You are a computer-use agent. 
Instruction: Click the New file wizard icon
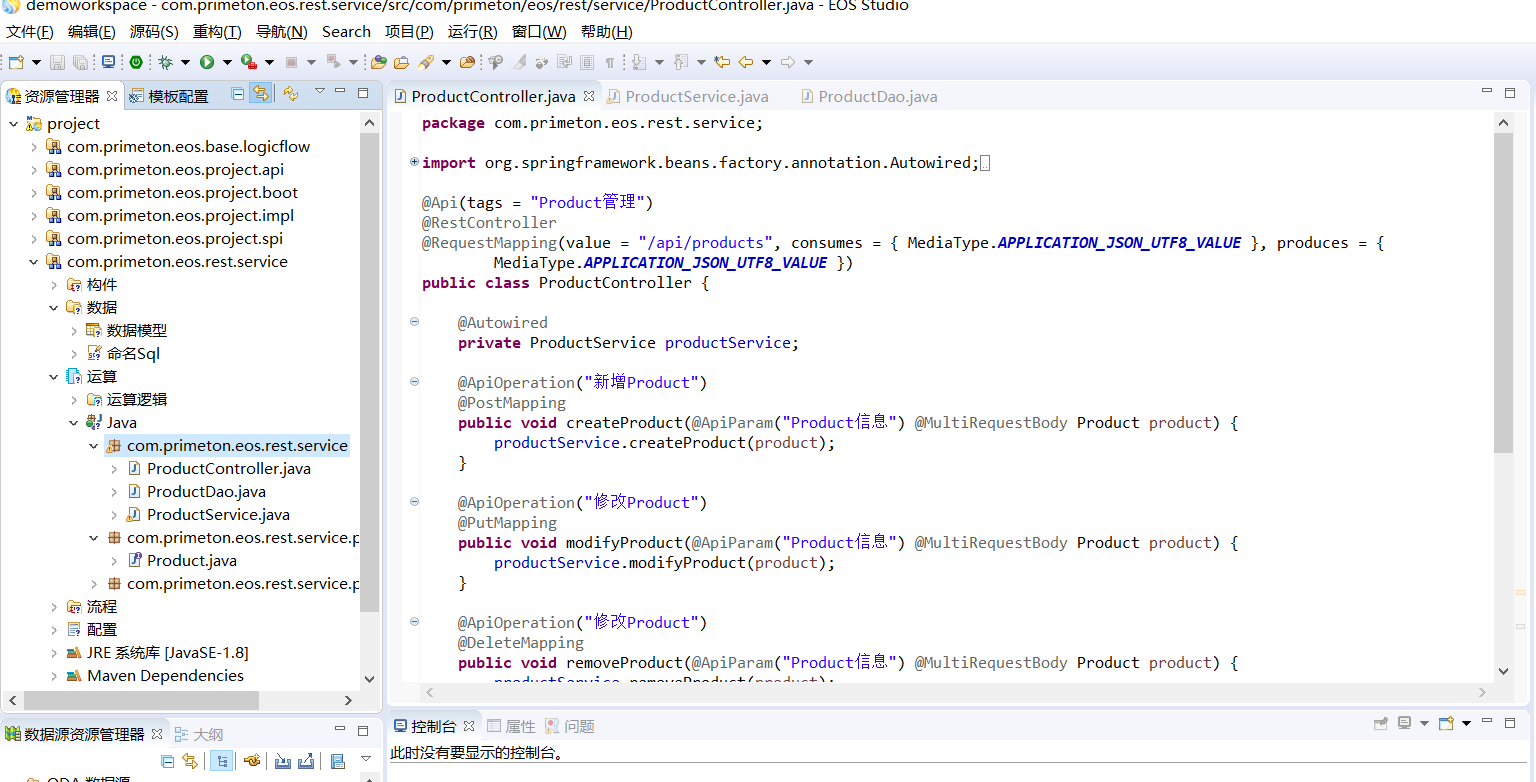[x=16, y=62]
